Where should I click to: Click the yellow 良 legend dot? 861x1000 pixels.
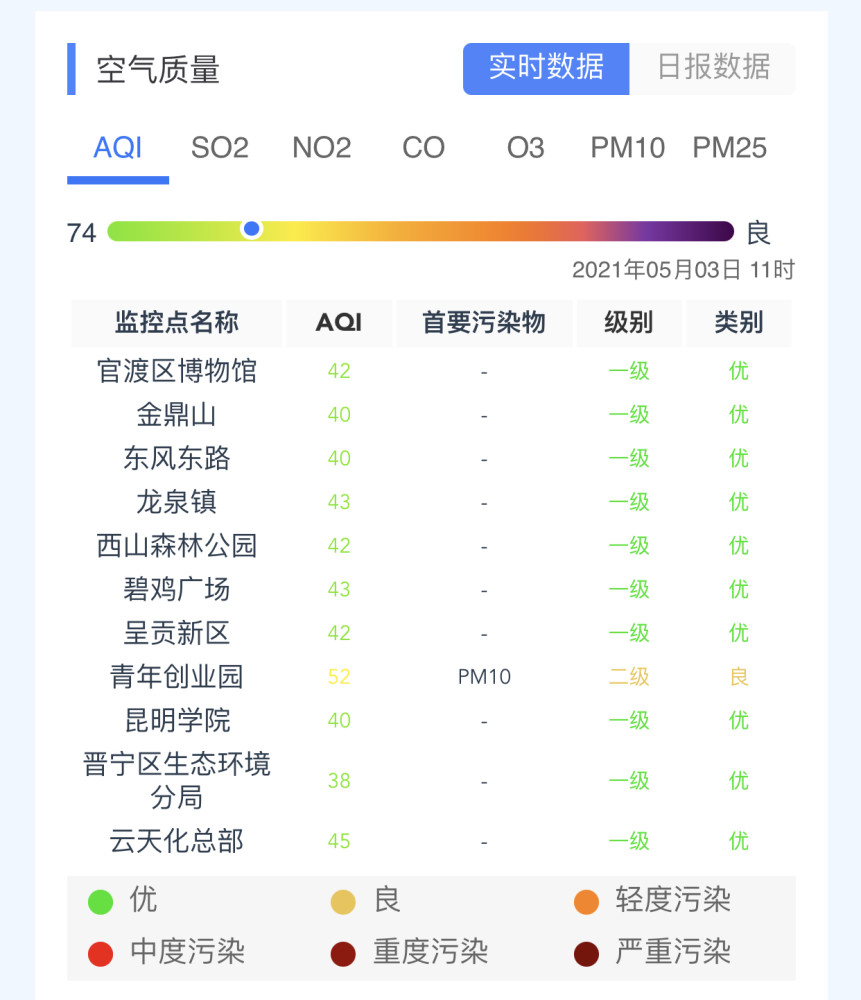pyautogui.click(x=343, y=902)
